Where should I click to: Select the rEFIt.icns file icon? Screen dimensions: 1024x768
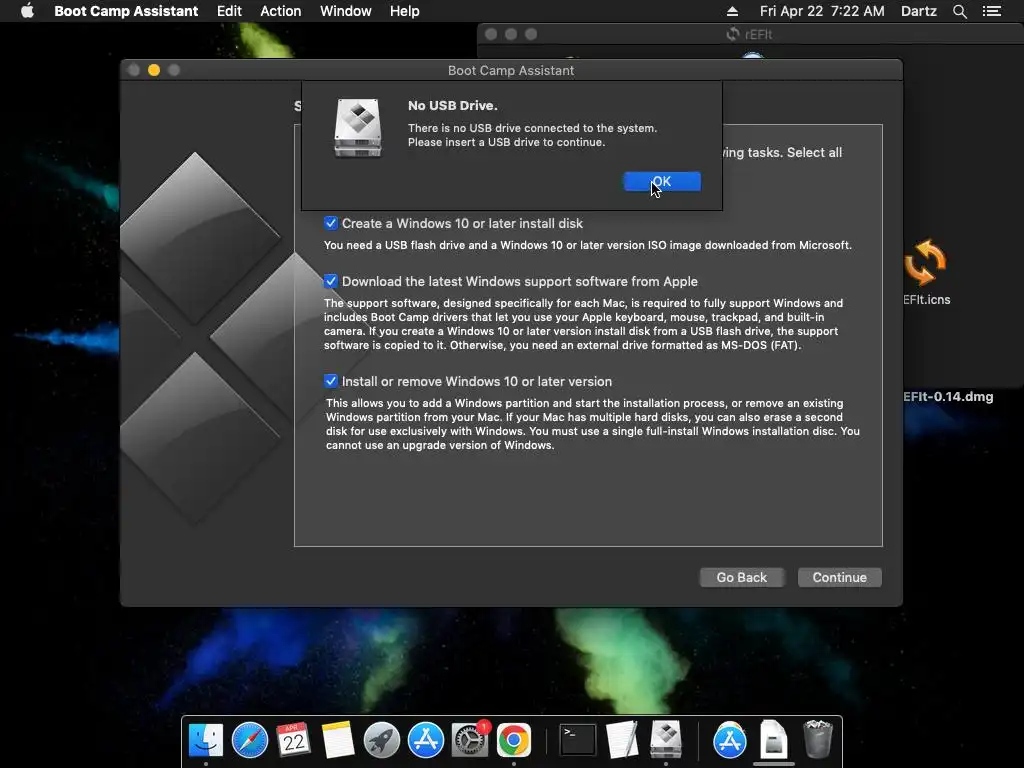tap(925, 263)
